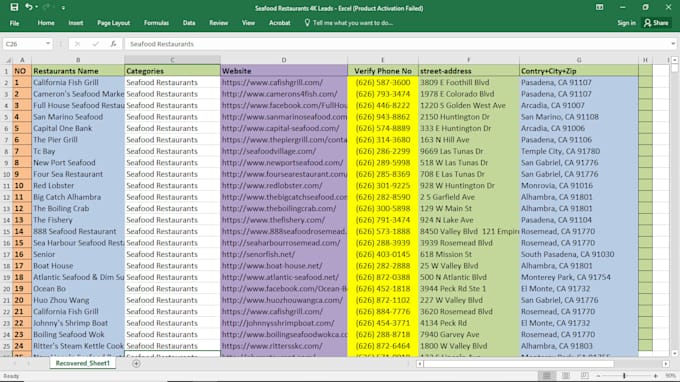Select column G header
680x382 pixels.
579,60
